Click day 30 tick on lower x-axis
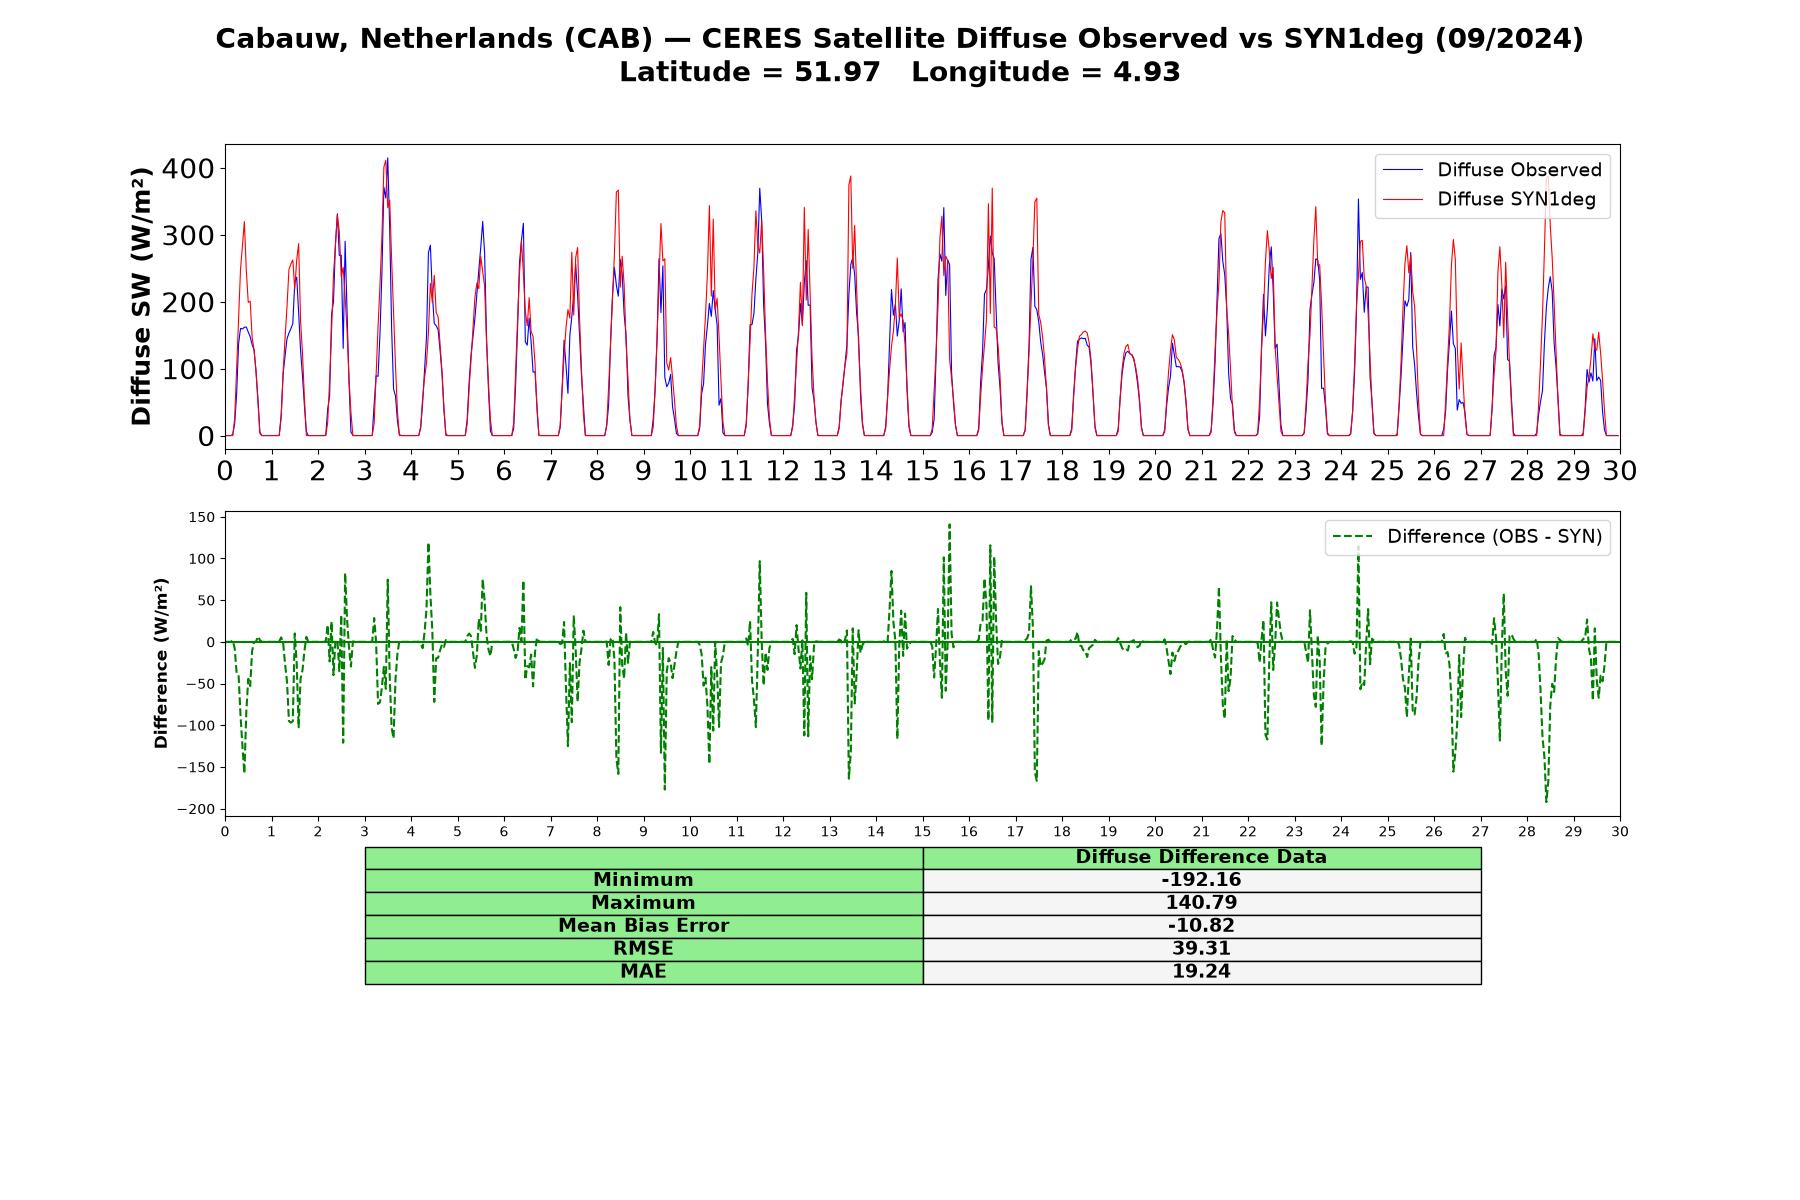 (x=1620, y=832)
